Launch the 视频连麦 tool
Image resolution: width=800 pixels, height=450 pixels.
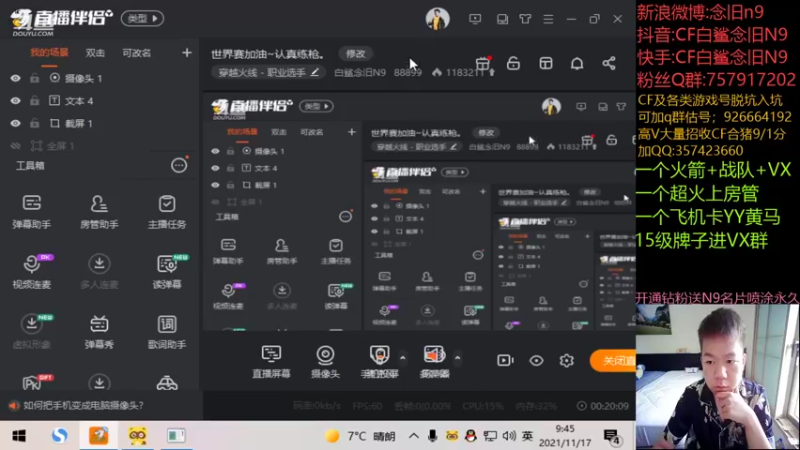(32, 271)
